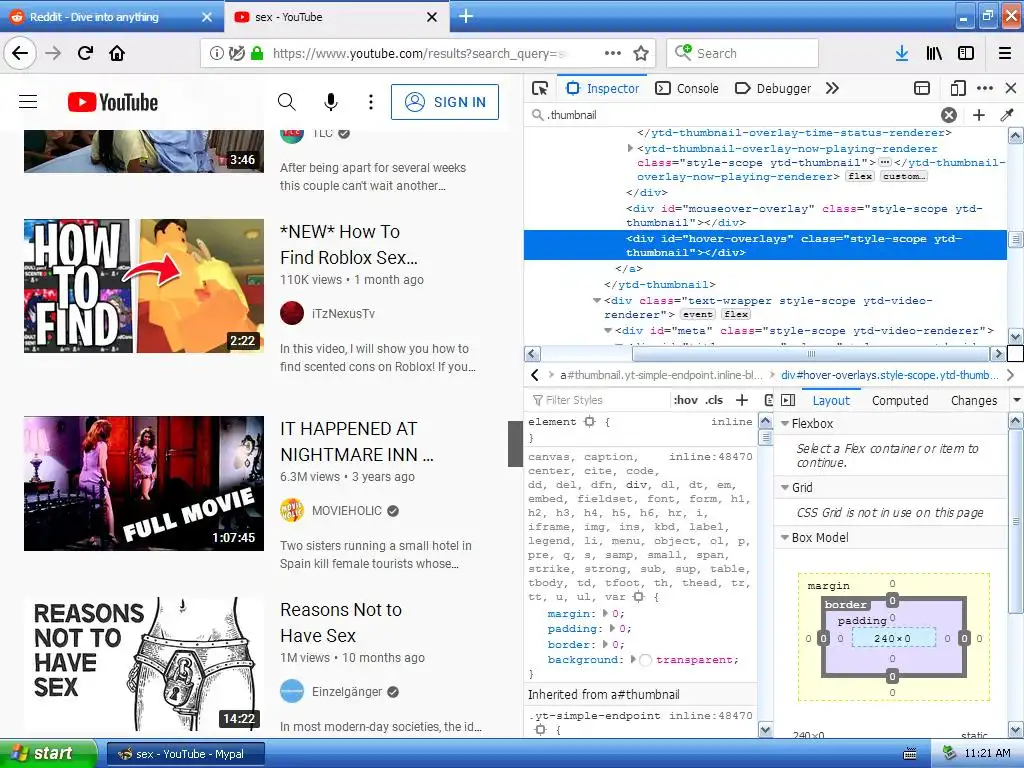Show more DevTools tools with double chevron
This screenshot has height=768, width=1024.
[832, 88]
